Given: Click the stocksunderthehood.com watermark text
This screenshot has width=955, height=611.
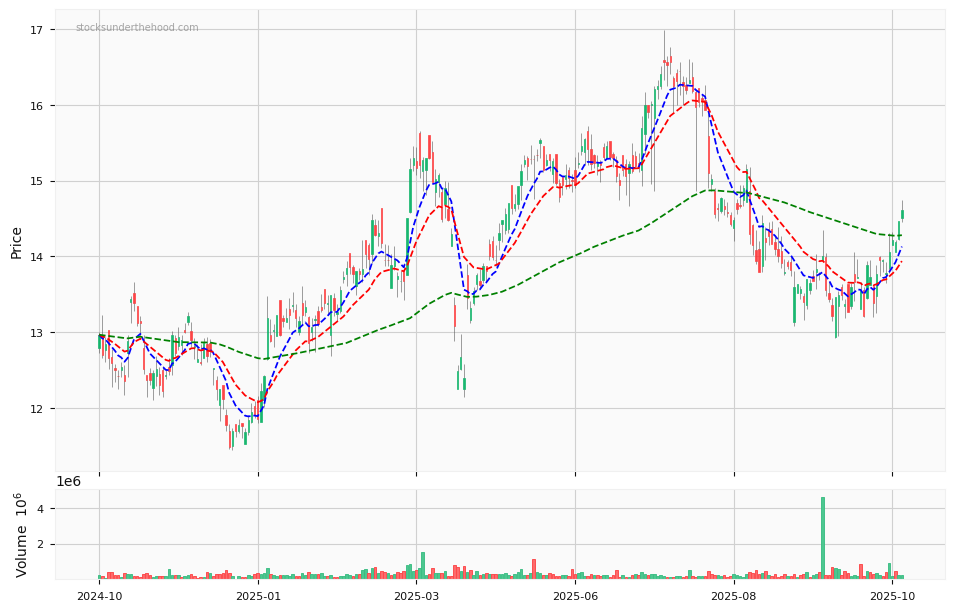Looking at the screenshot, I should (x=137, y=28).
